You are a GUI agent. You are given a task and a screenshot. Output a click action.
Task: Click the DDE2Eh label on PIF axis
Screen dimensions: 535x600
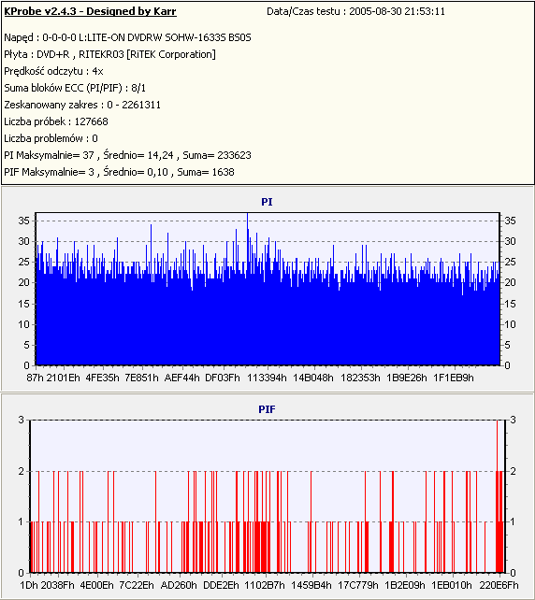(221, 585)
